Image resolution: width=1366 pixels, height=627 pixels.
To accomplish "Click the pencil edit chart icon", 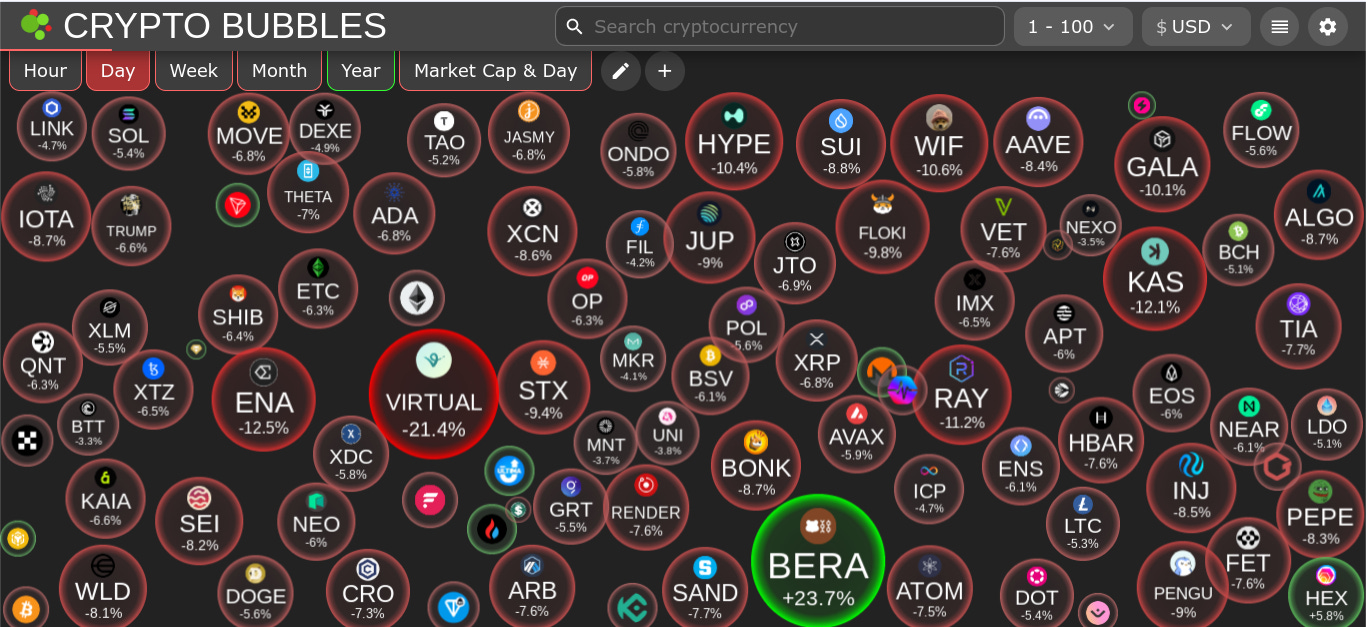I will pyautogui.click(x=621, y=71).
